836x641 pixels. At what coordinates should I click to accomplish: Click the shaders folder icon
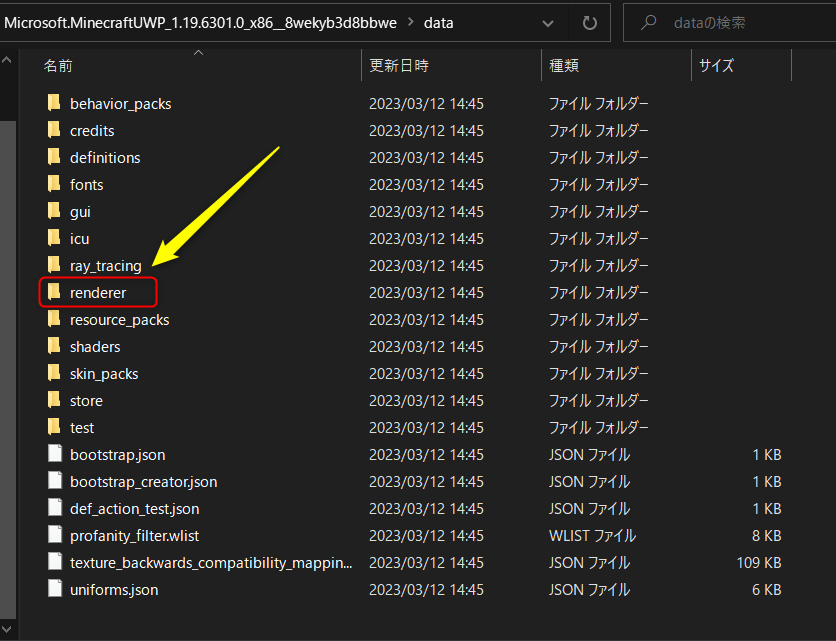[54, 346]
